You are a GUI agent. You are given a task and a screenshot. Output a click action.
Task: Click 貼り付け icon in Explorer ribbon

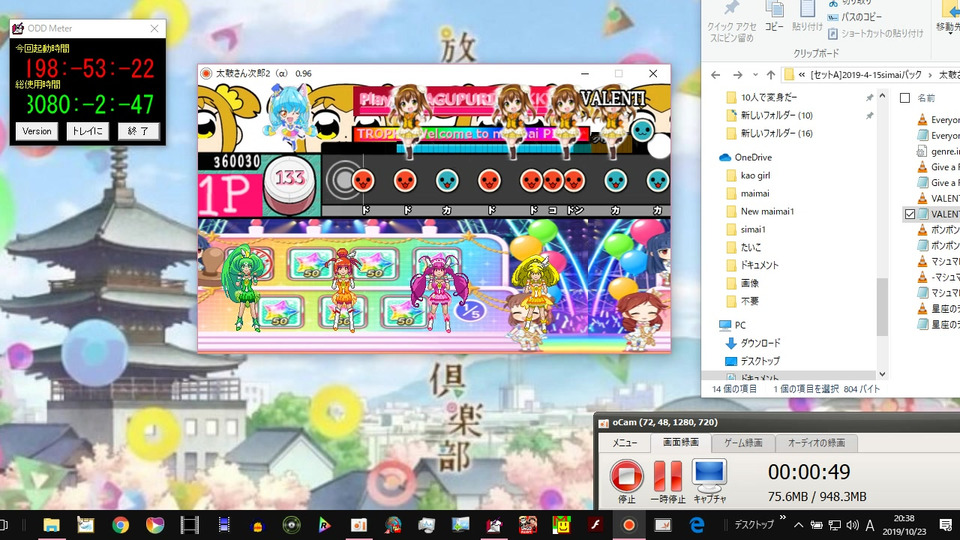click(x=808, y=17)
